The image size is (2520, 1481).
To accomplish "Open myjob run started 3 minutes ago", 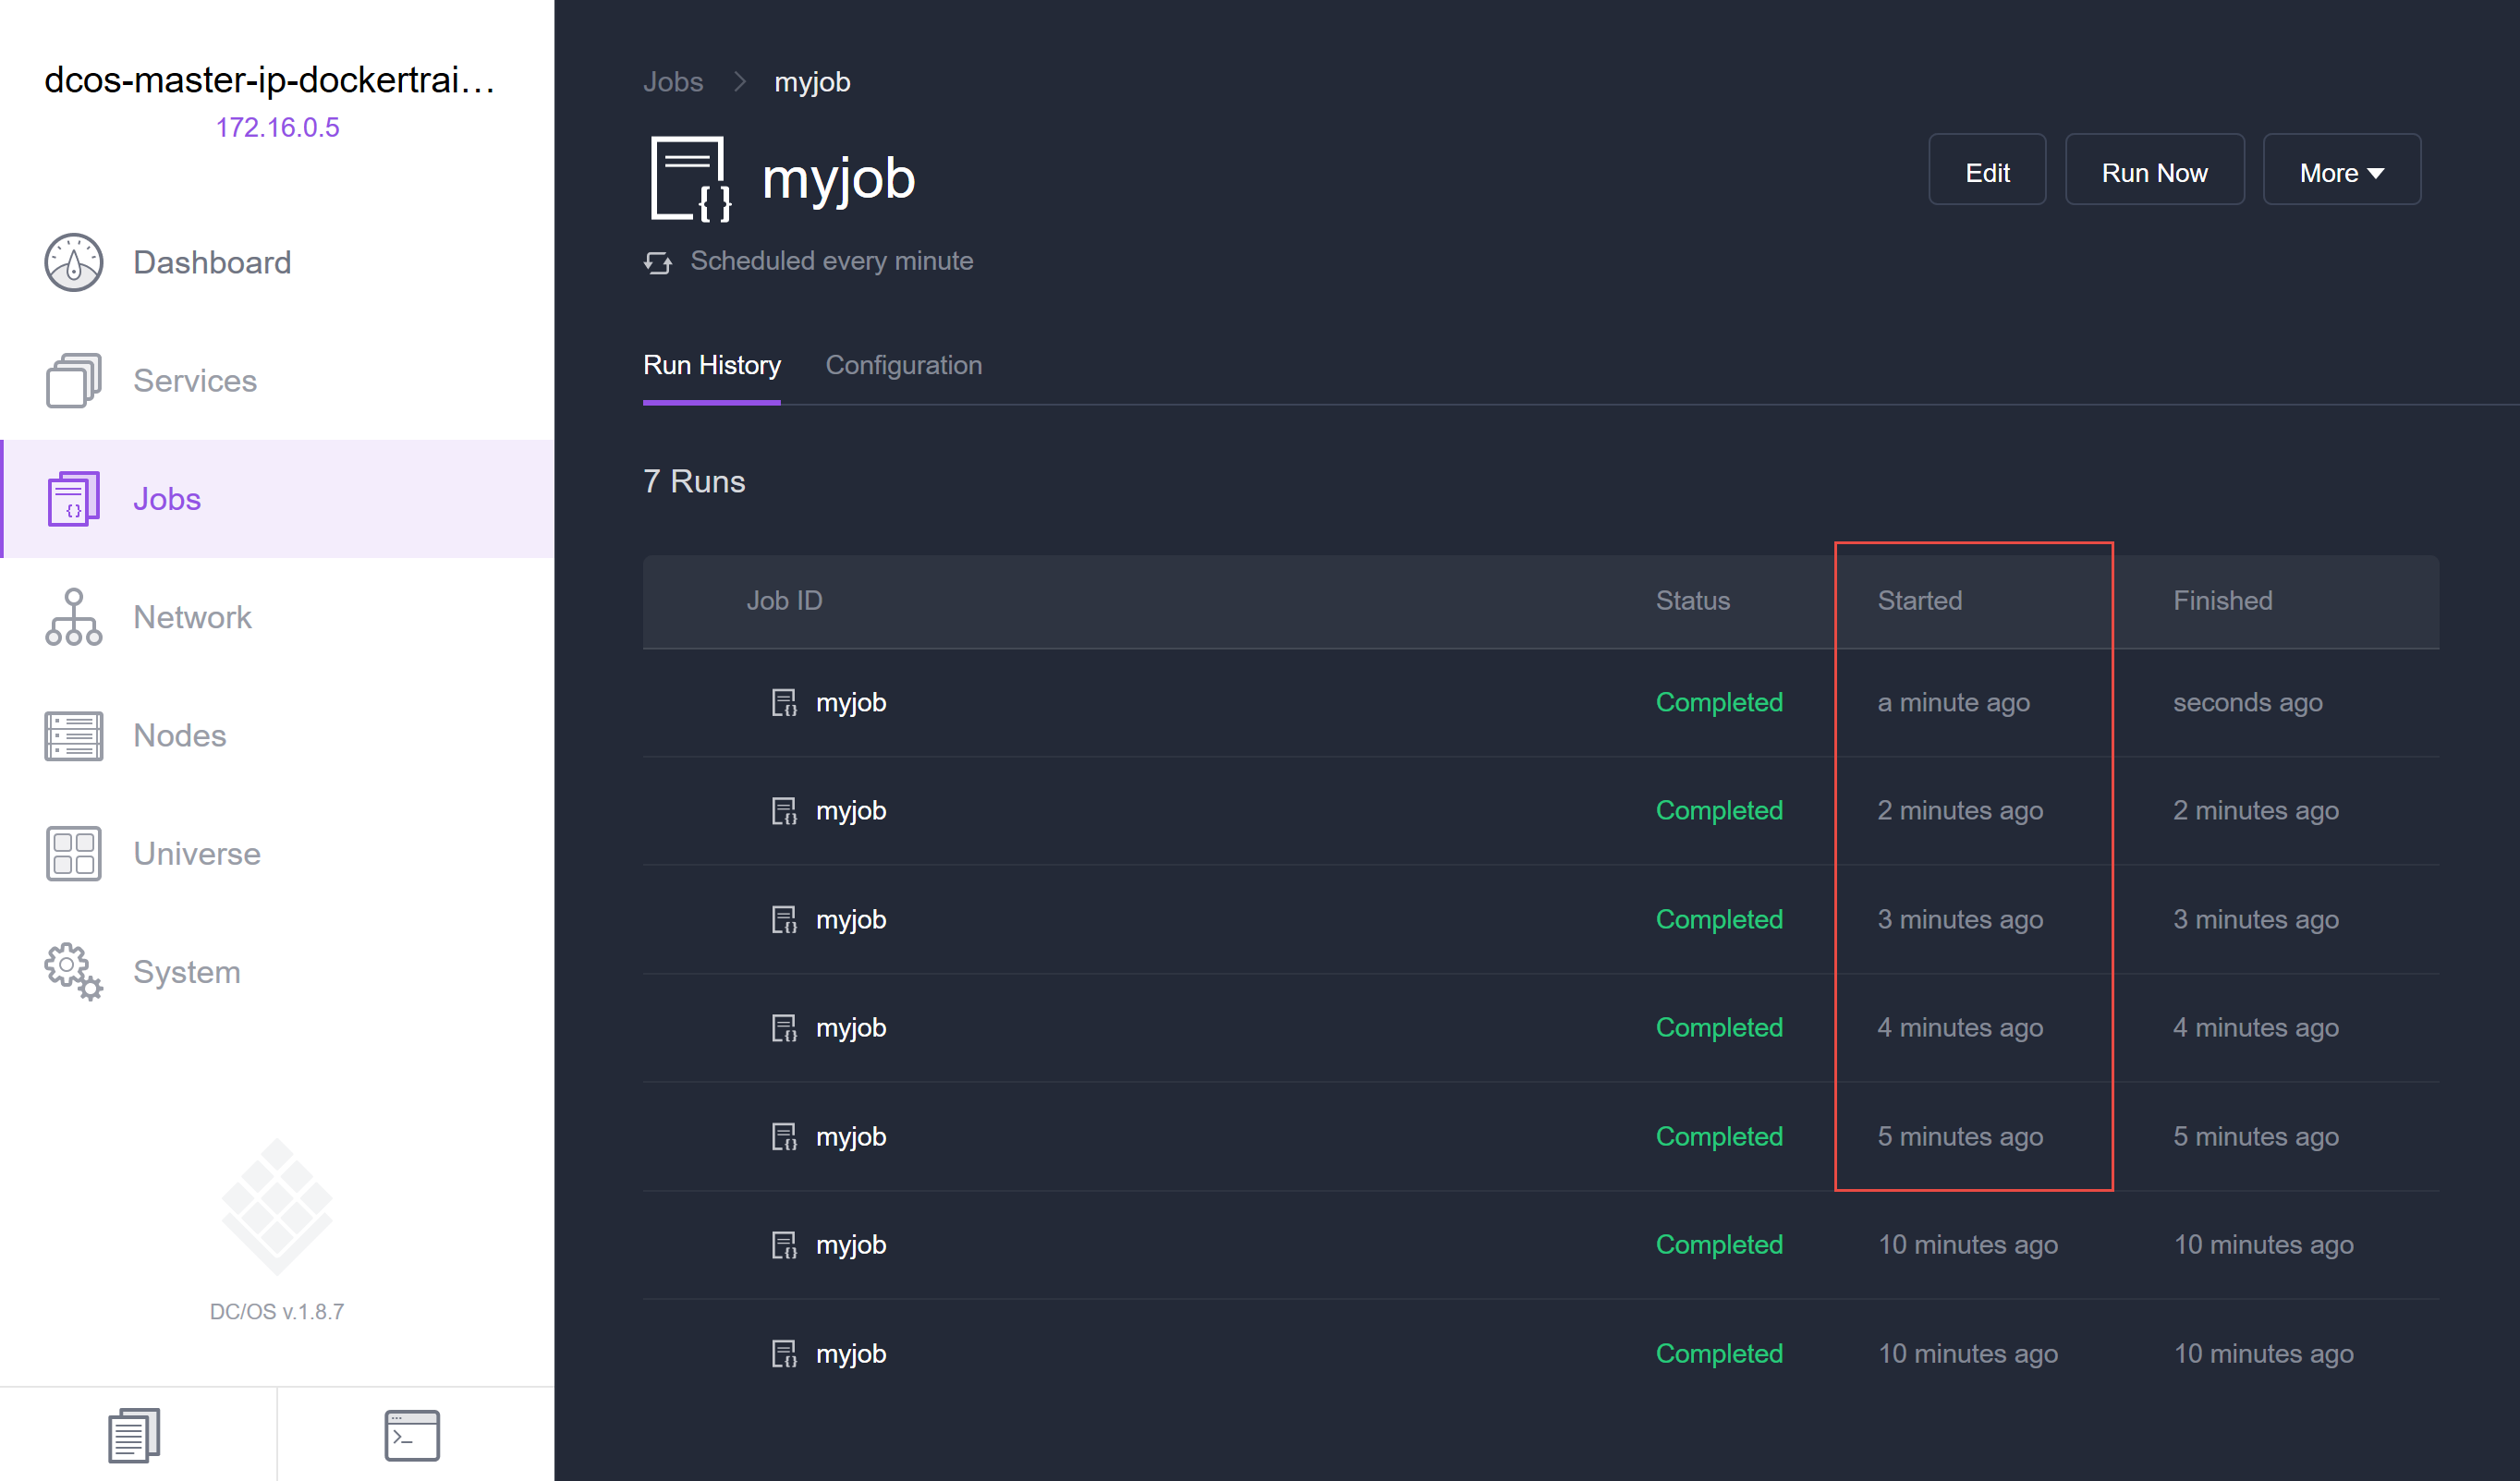I will [x=851, y=920].
